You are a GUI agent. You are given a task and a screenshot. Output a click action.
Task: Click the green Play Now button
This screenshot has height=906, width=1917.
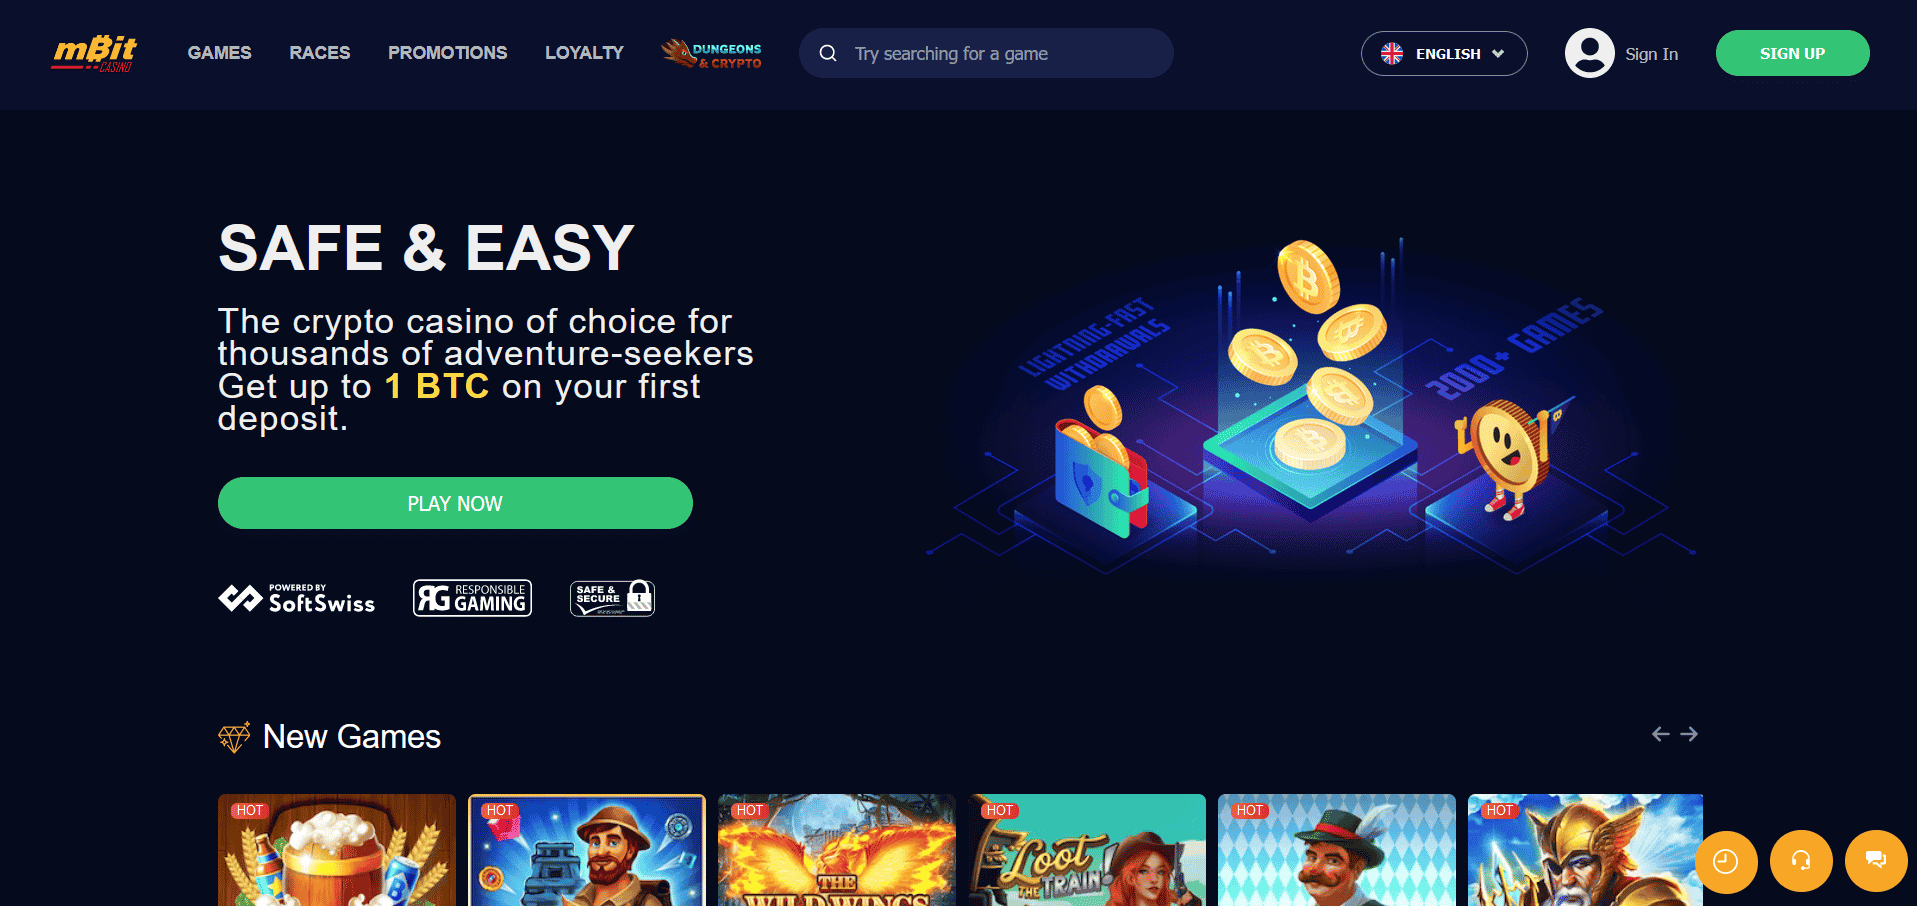455,503
